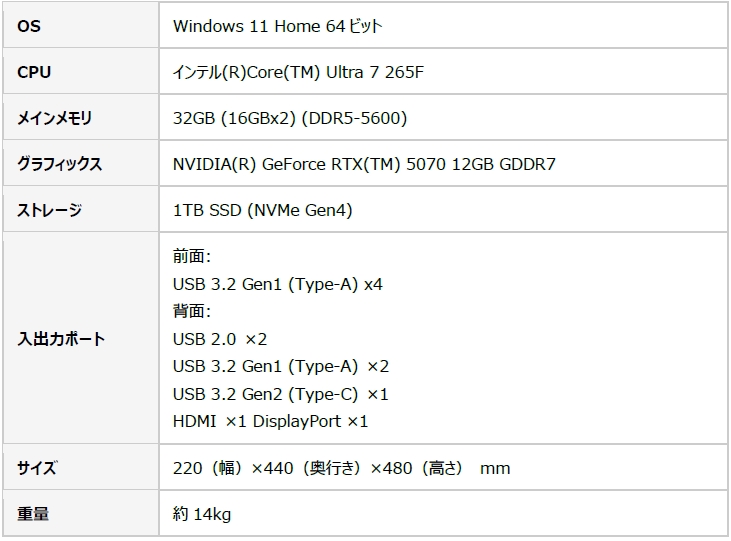Click the USB 3.2 Gen2 Type-C line
731x541 pixels.
click(280, 394)
